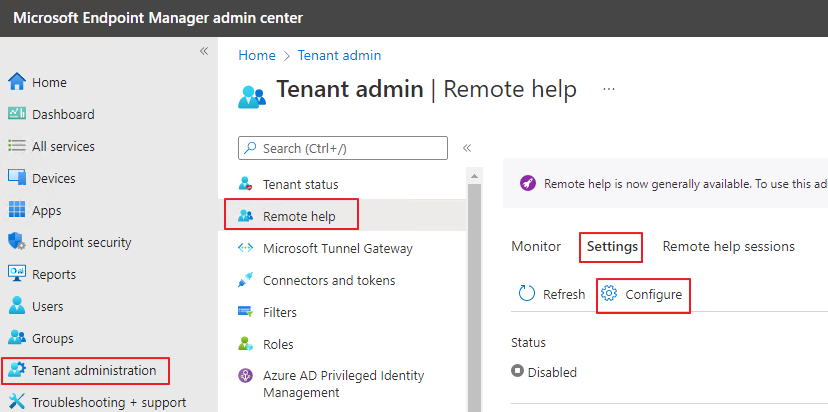Image resolution: width=828 pixels, height=412 pixels.
Task: Click the Microsoft Tunnel Gateway icon
Action: (x=246, y=248)
